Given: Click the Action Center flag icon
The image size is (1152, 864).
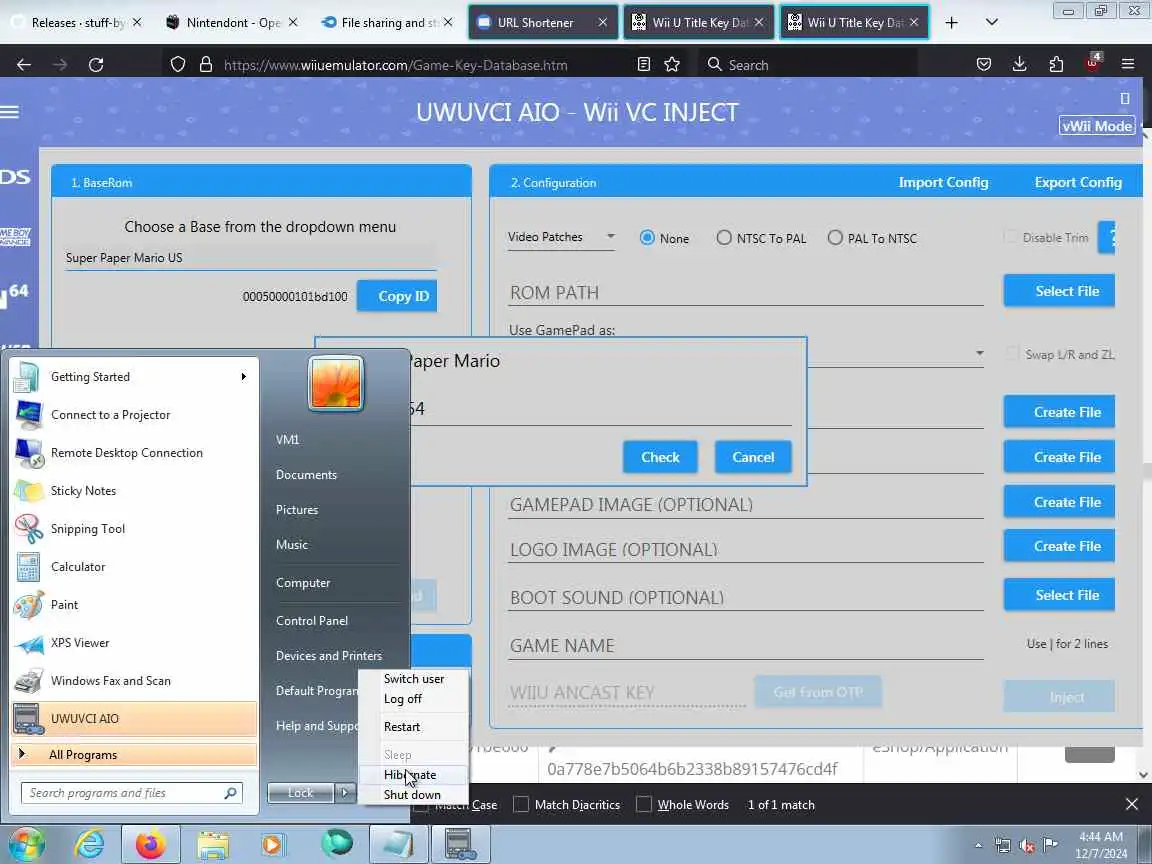Looking at the screenshot, I should click(x=1050, y=844).
